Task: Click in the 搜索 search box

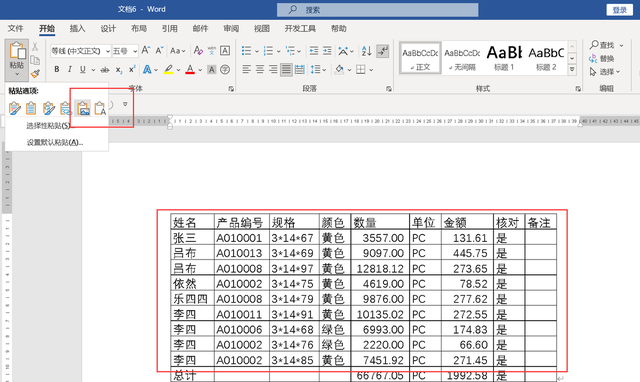Action: 378,10
